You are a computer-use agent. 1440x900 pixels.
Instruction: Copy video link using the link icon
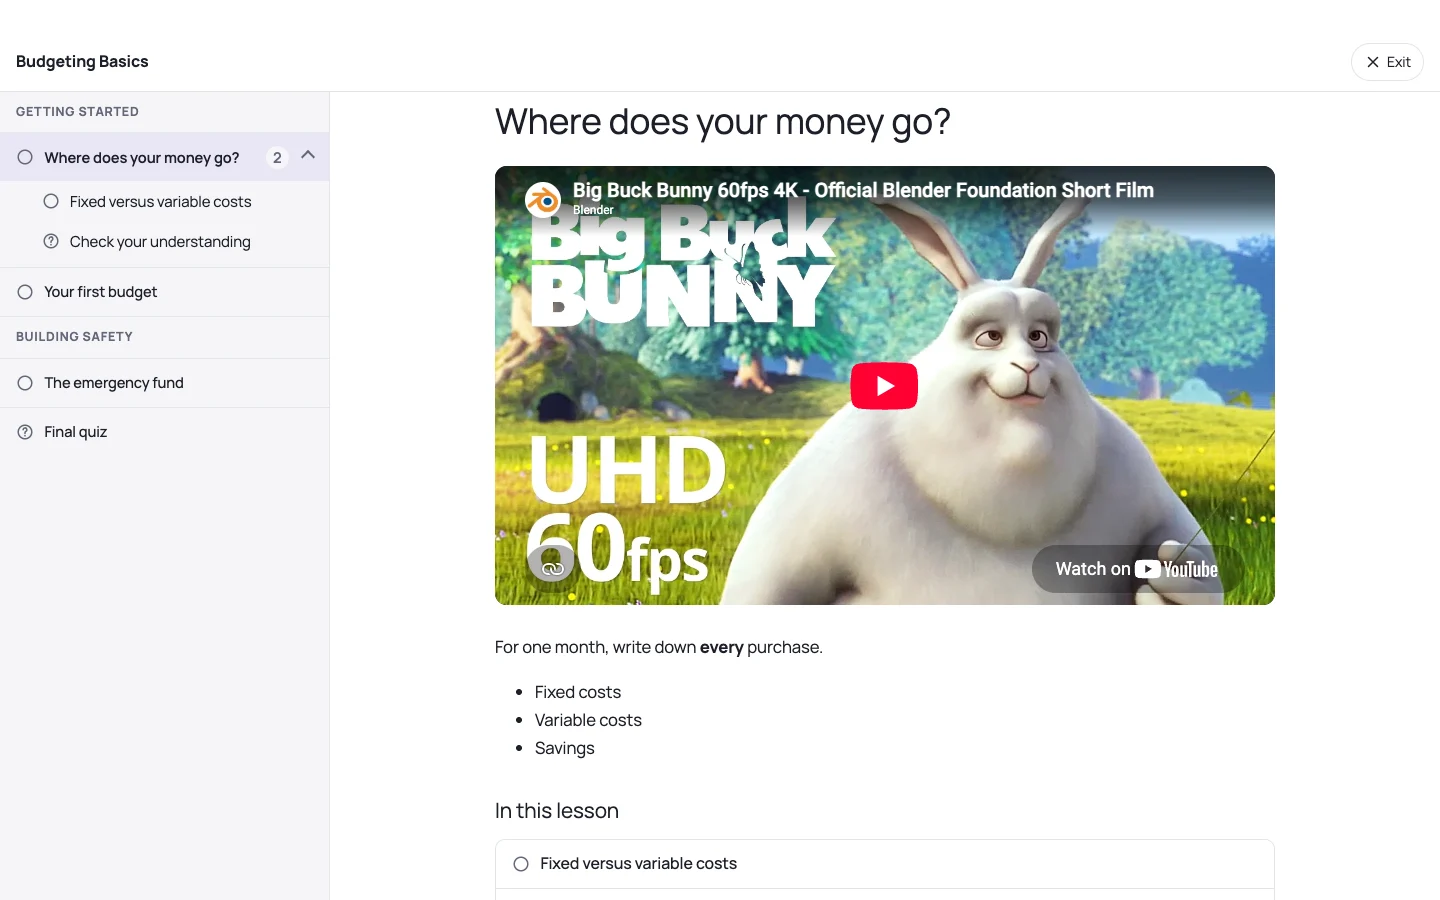point(552,569)
